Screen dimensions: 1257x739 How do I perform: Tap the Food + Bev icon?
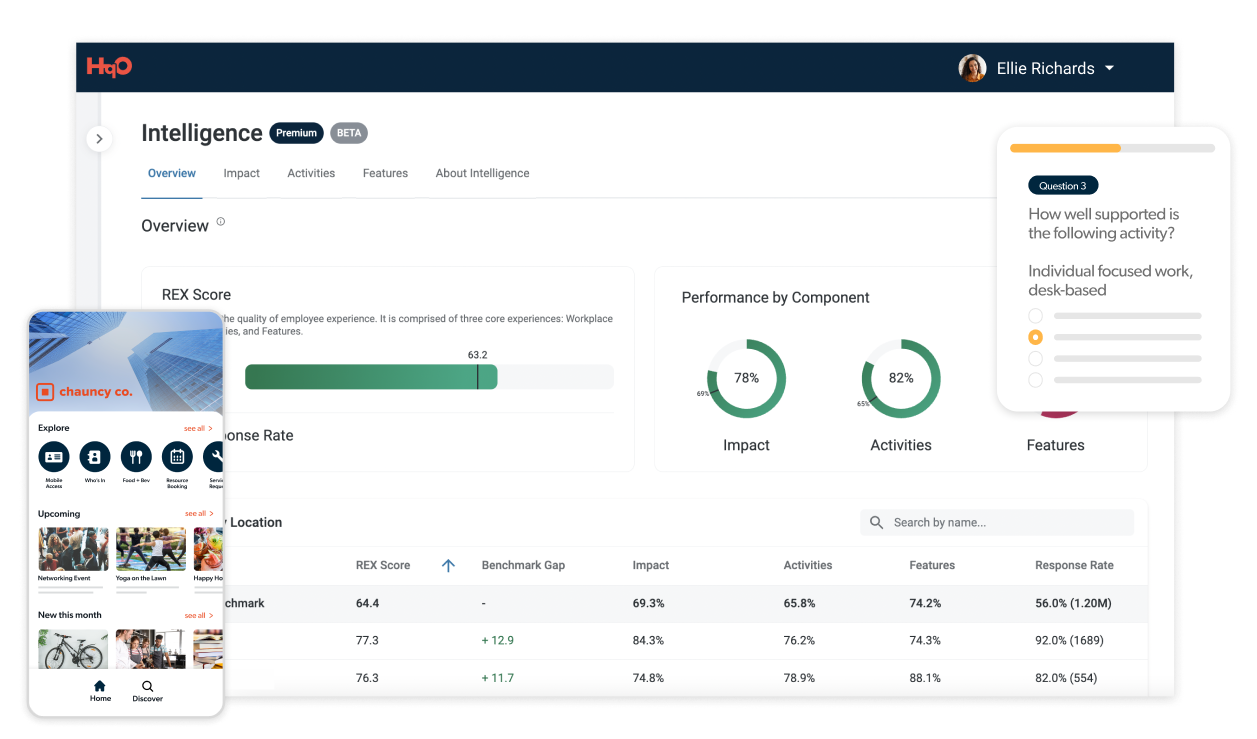pyautogui.click(x=135, y=456)
